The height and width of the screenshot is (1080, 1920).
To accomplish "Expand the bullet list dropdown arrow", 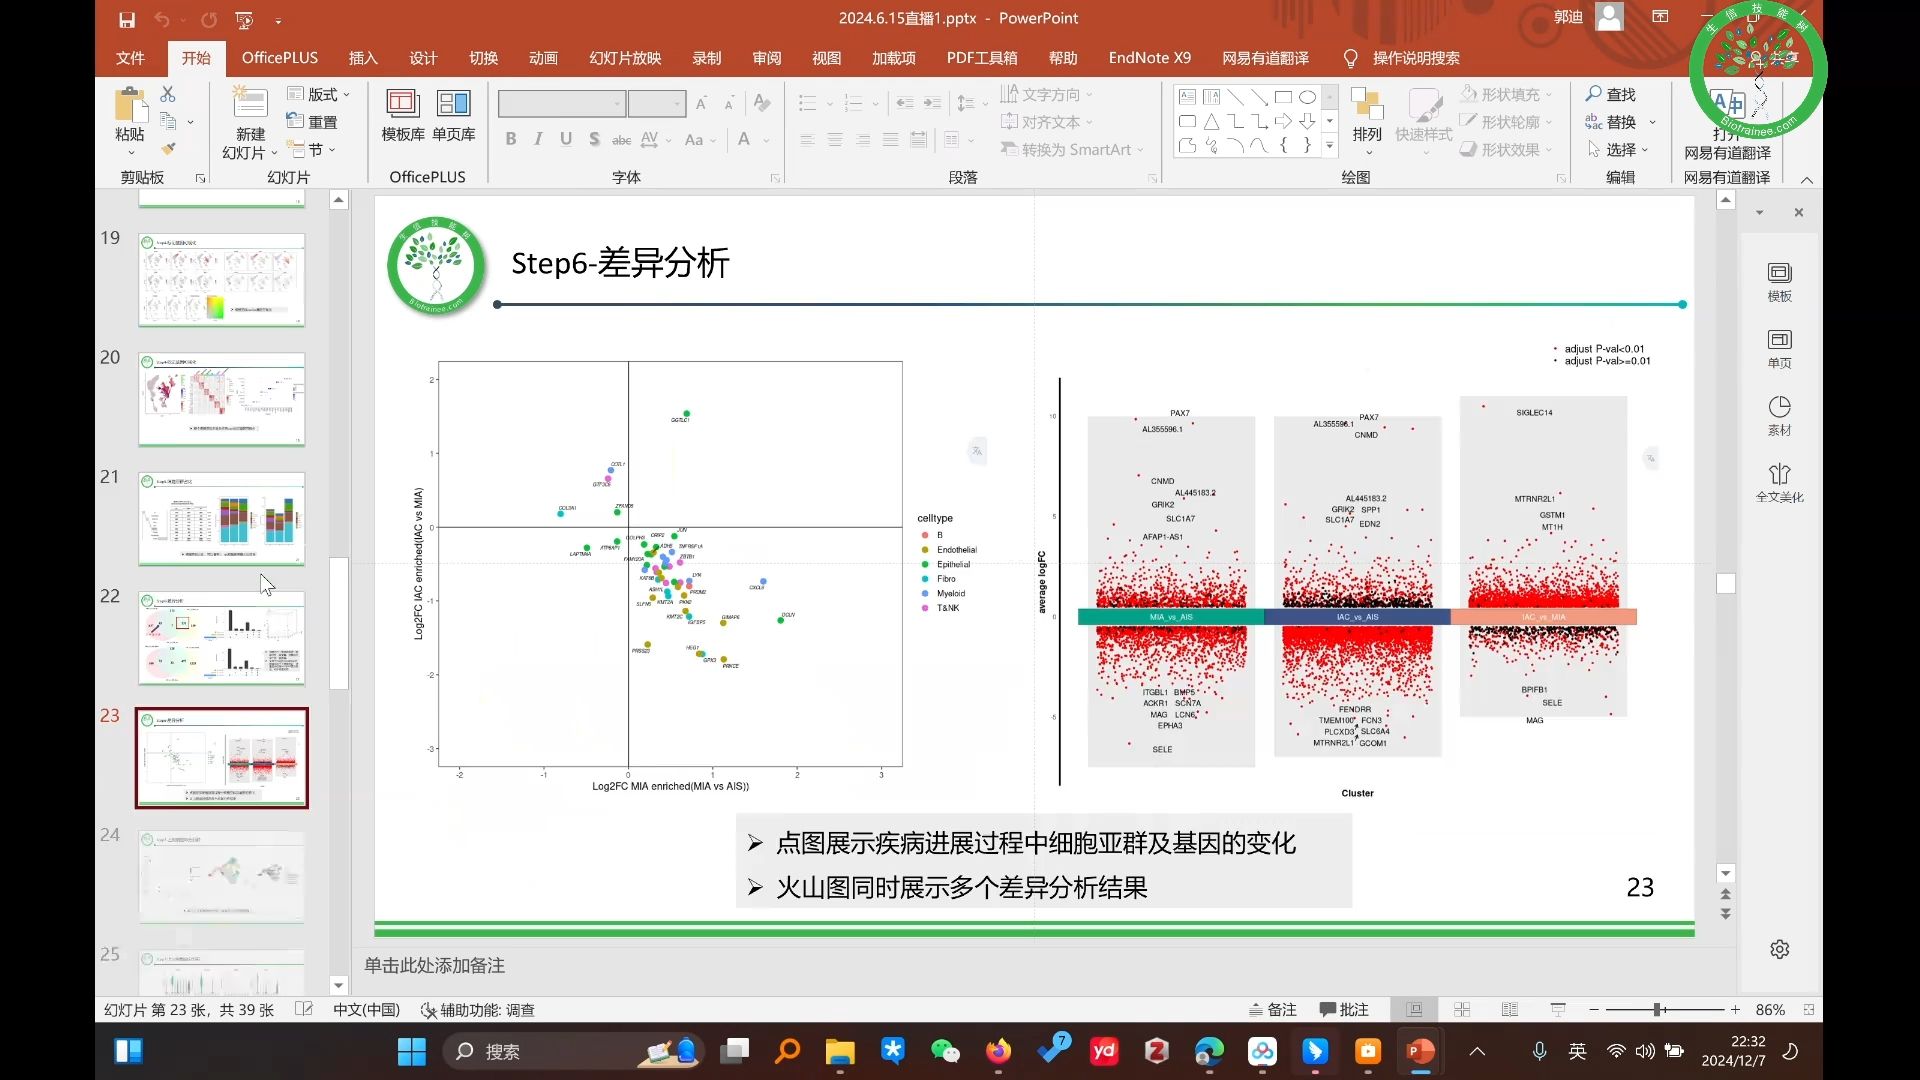I will (x=831, y=103).
